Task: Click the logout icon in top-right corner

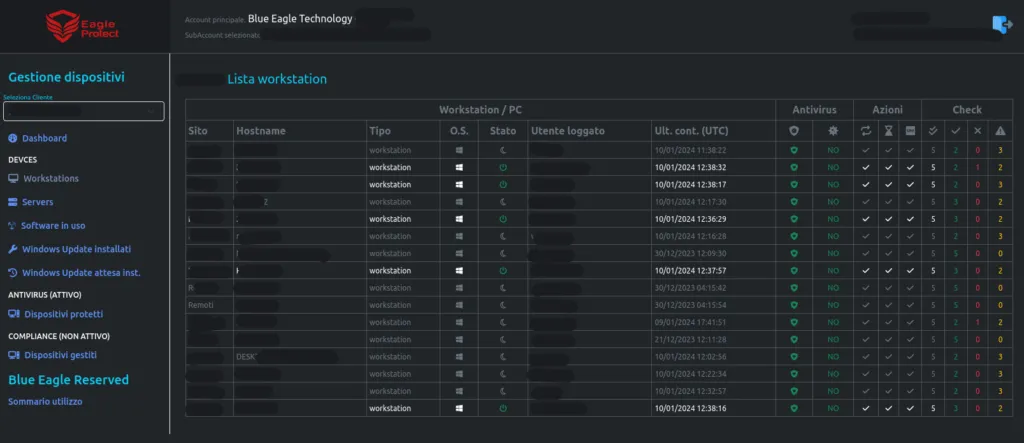Action: point(1002,24)
